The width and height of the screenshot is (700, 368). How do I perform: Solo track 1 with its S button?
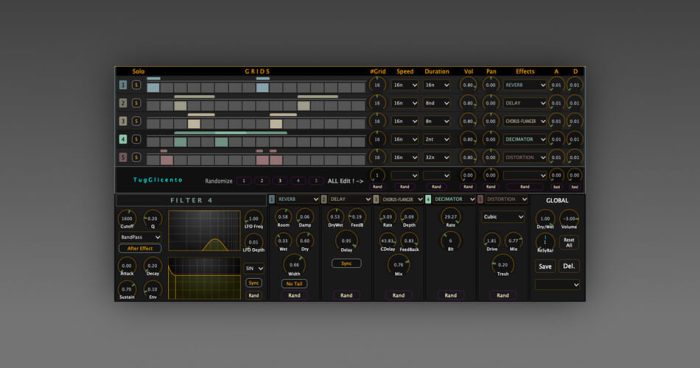pos(136,85)
